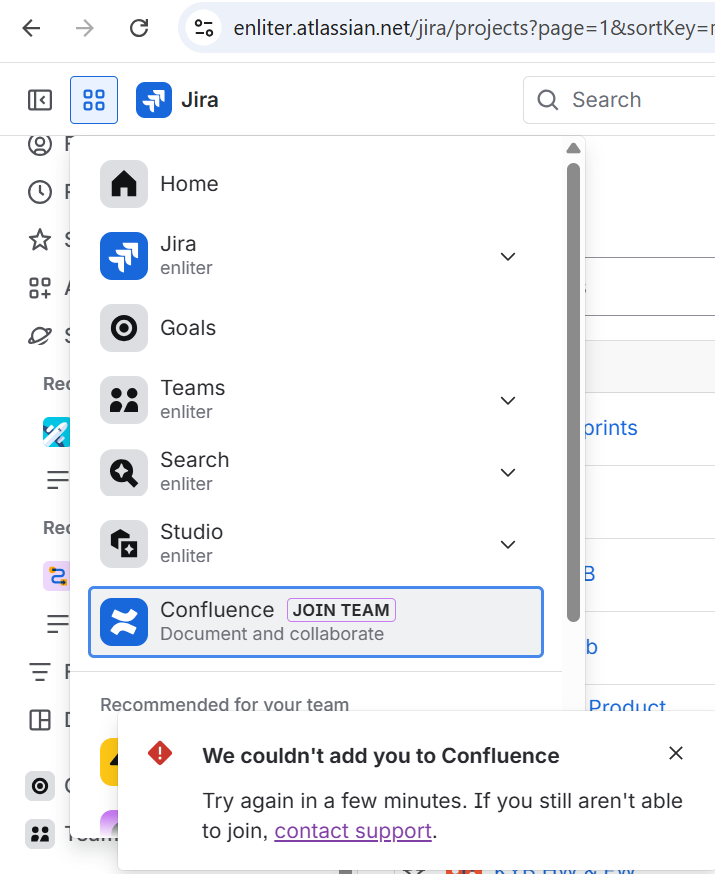The width and height of the screenshot is (715, 874).
Task: Expand the Jira section chevron
Action: 508,256
